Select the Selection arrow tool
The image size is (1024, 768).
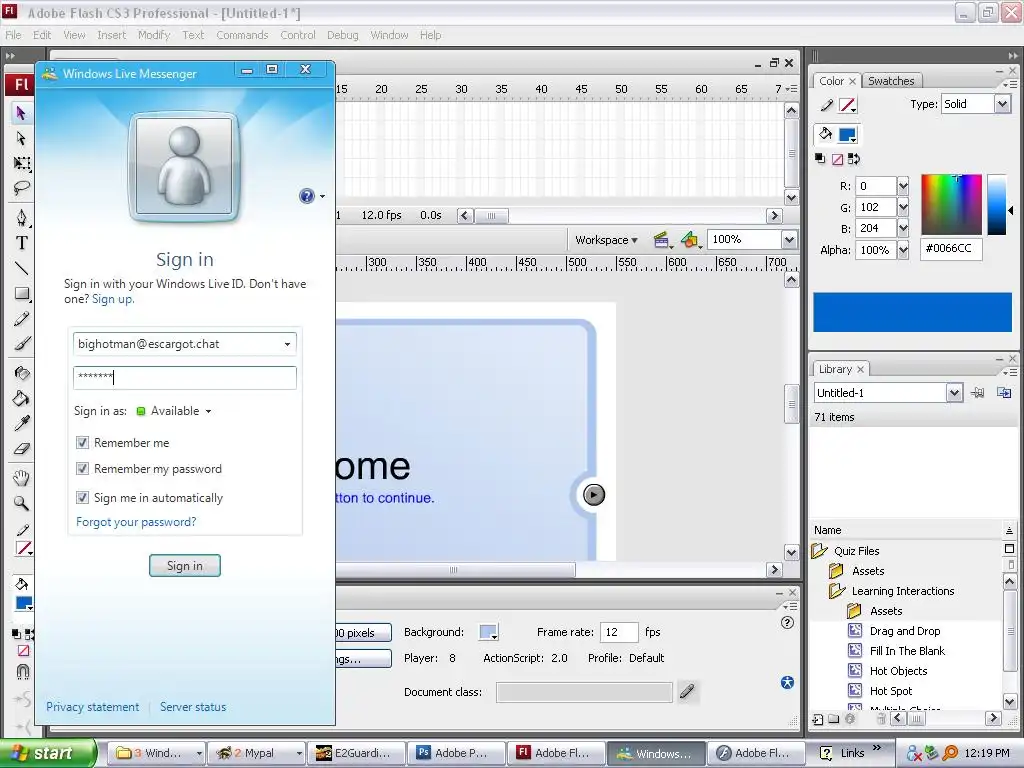pos(21,113)
